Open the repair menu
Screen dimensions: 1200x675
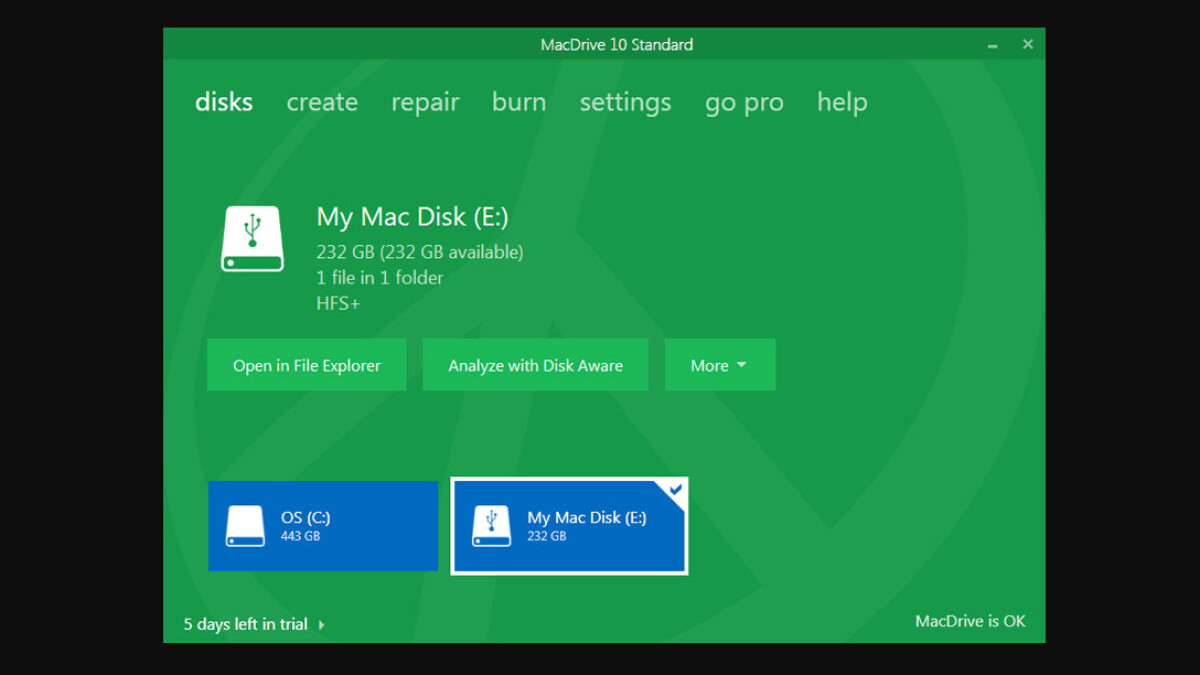coord(425,101)
